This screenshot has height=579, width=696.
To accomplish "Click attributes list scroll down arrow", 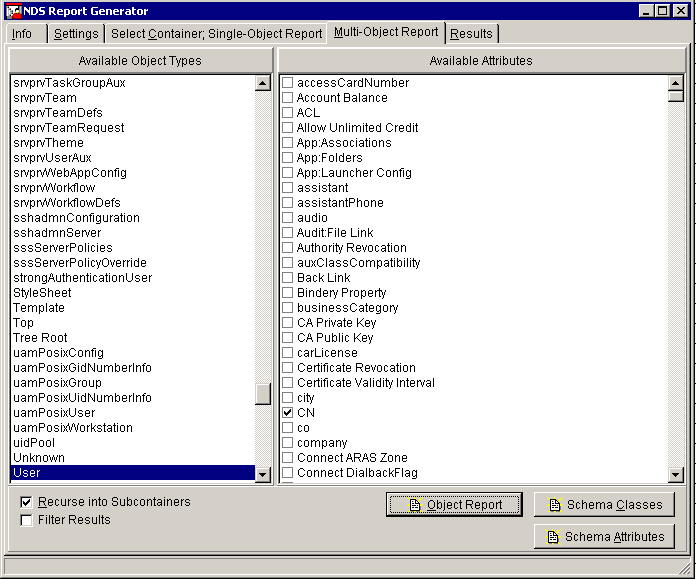I will pyautogui.click(x=676, y=475).
